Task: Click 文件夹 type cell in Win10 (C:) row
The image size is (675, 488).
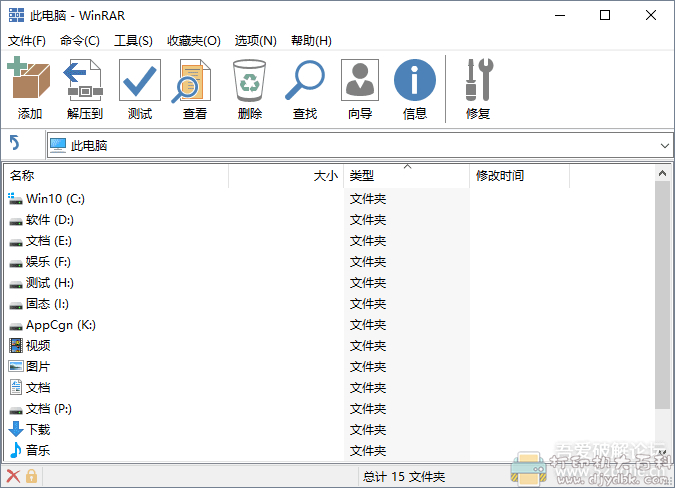Action: coord(368,198)
